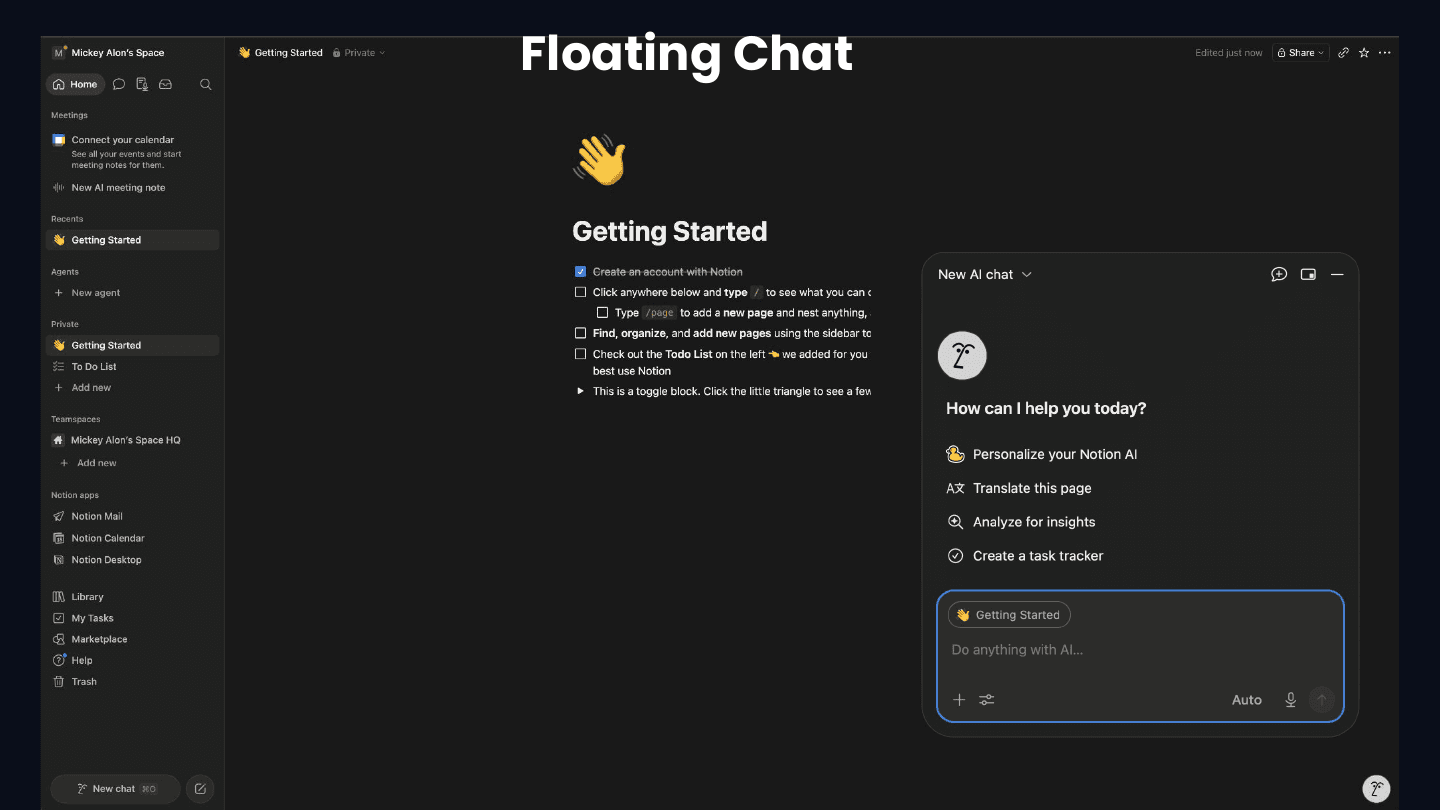The height and width of the screenshot is (810, 1440).
Task: Click the waving hand page icon
Action: 599,161
